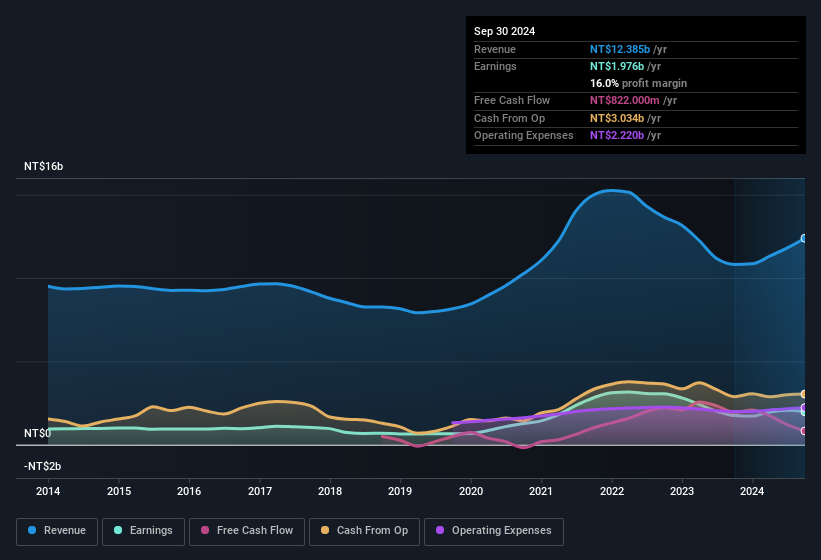821x560 pixels.
Task: Click the NT$822.000m free cash flow value
Action: tap(625, 100)
